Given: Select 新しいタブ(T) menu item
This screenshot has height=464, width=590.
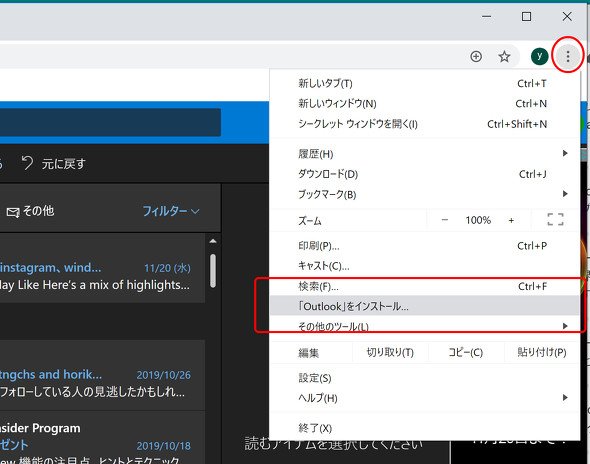Looking at the screenshot, I should (424, 83).
